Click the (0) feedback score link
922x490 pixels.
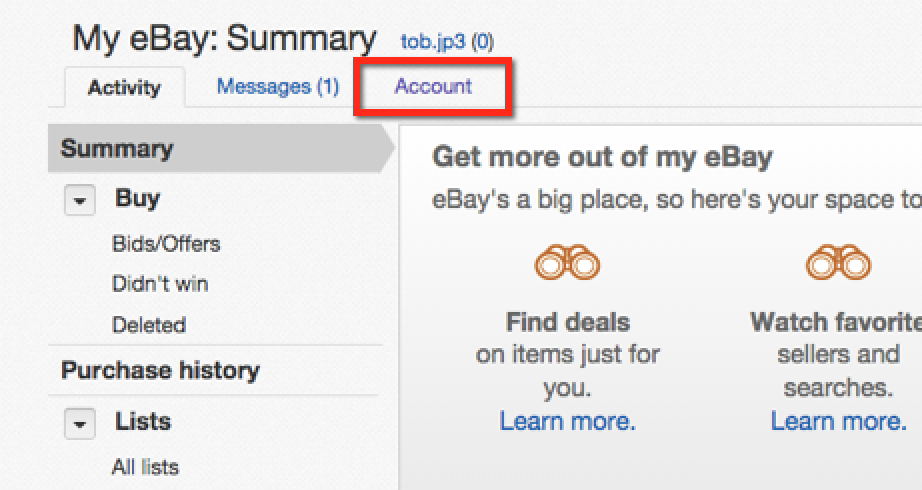click(x=483, y=42)
